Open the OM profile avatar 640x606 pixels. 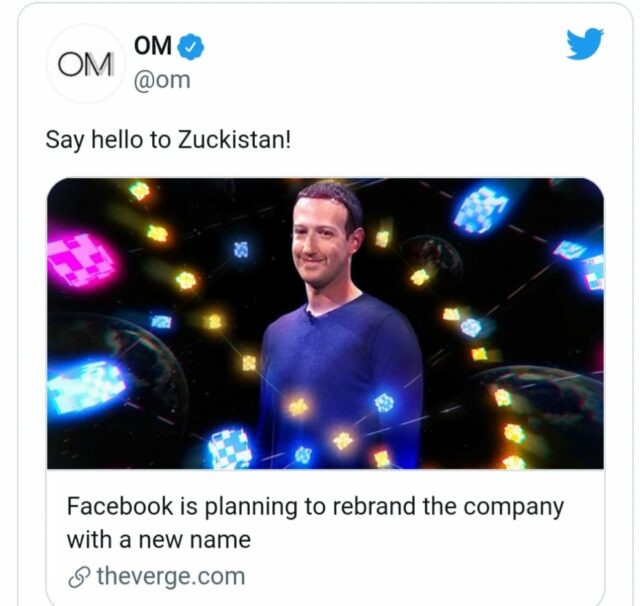tap(86, 64)
